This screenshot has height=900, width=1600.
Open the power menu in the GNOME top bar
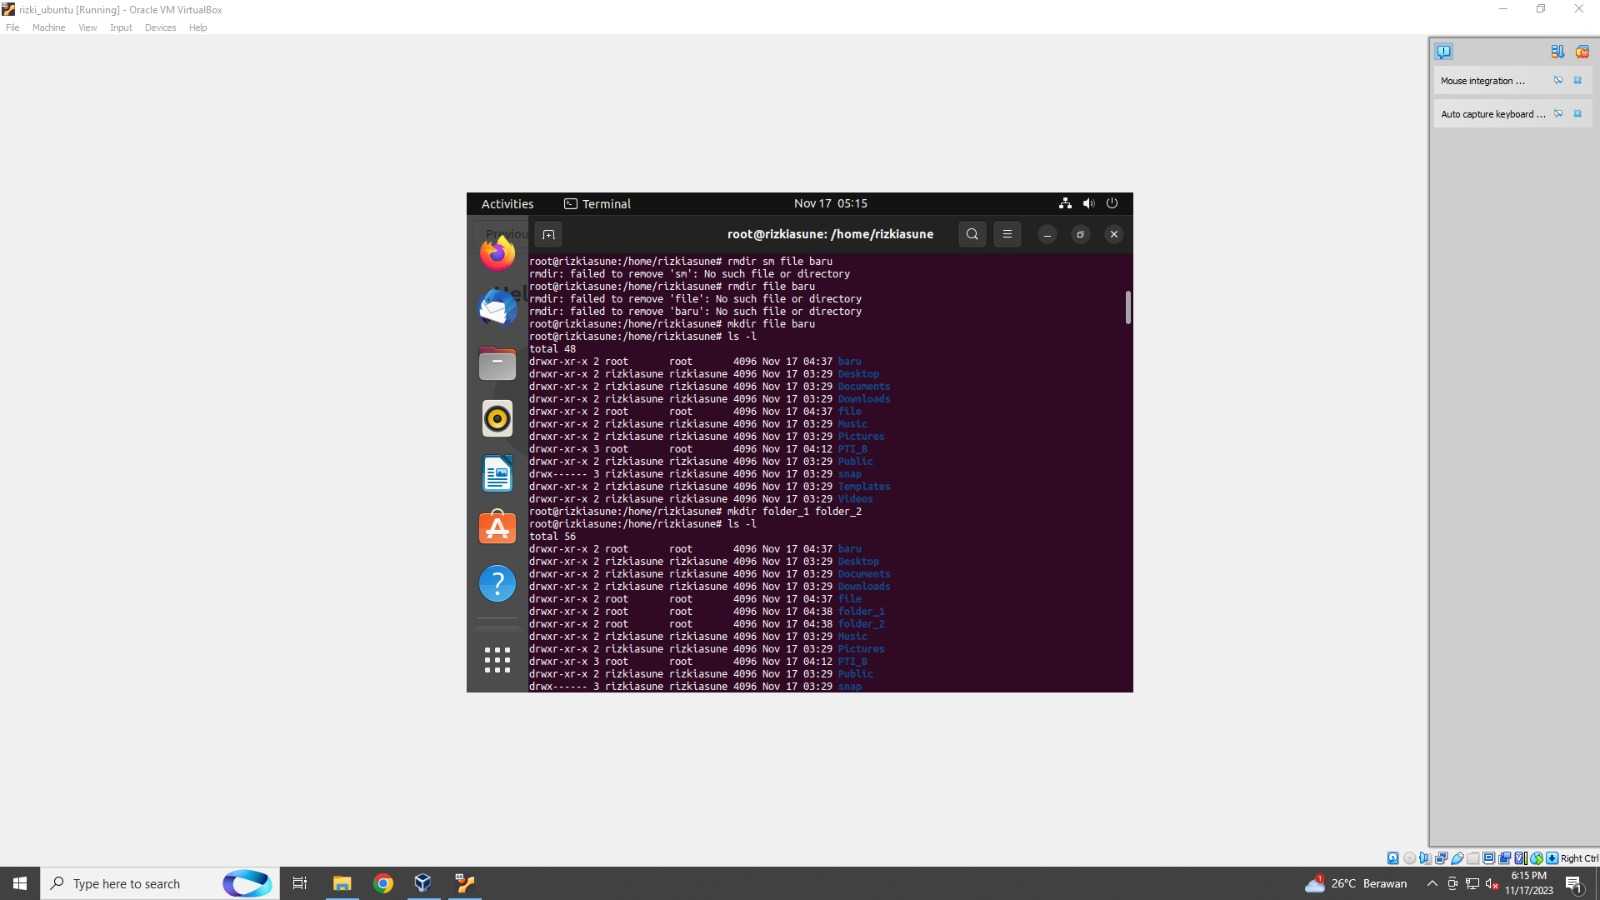(1112, 203)
